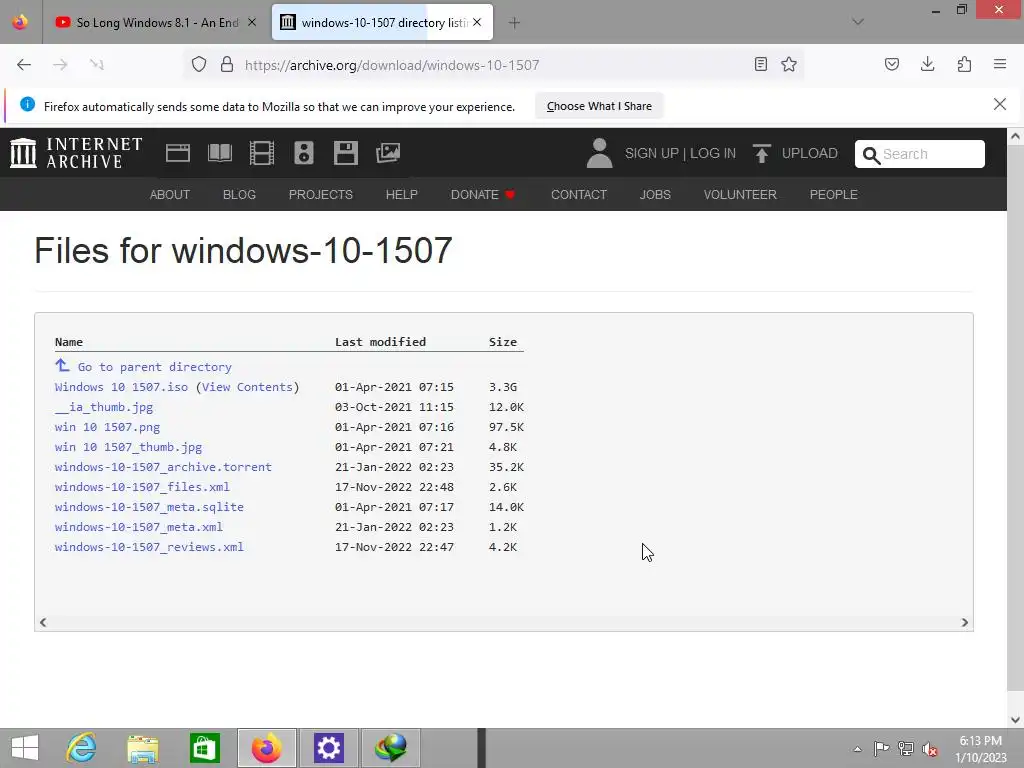This screenshot has width=1024, height=768.
Task: Download Windows 10 1507.iso file
Action: click(121, 387)
